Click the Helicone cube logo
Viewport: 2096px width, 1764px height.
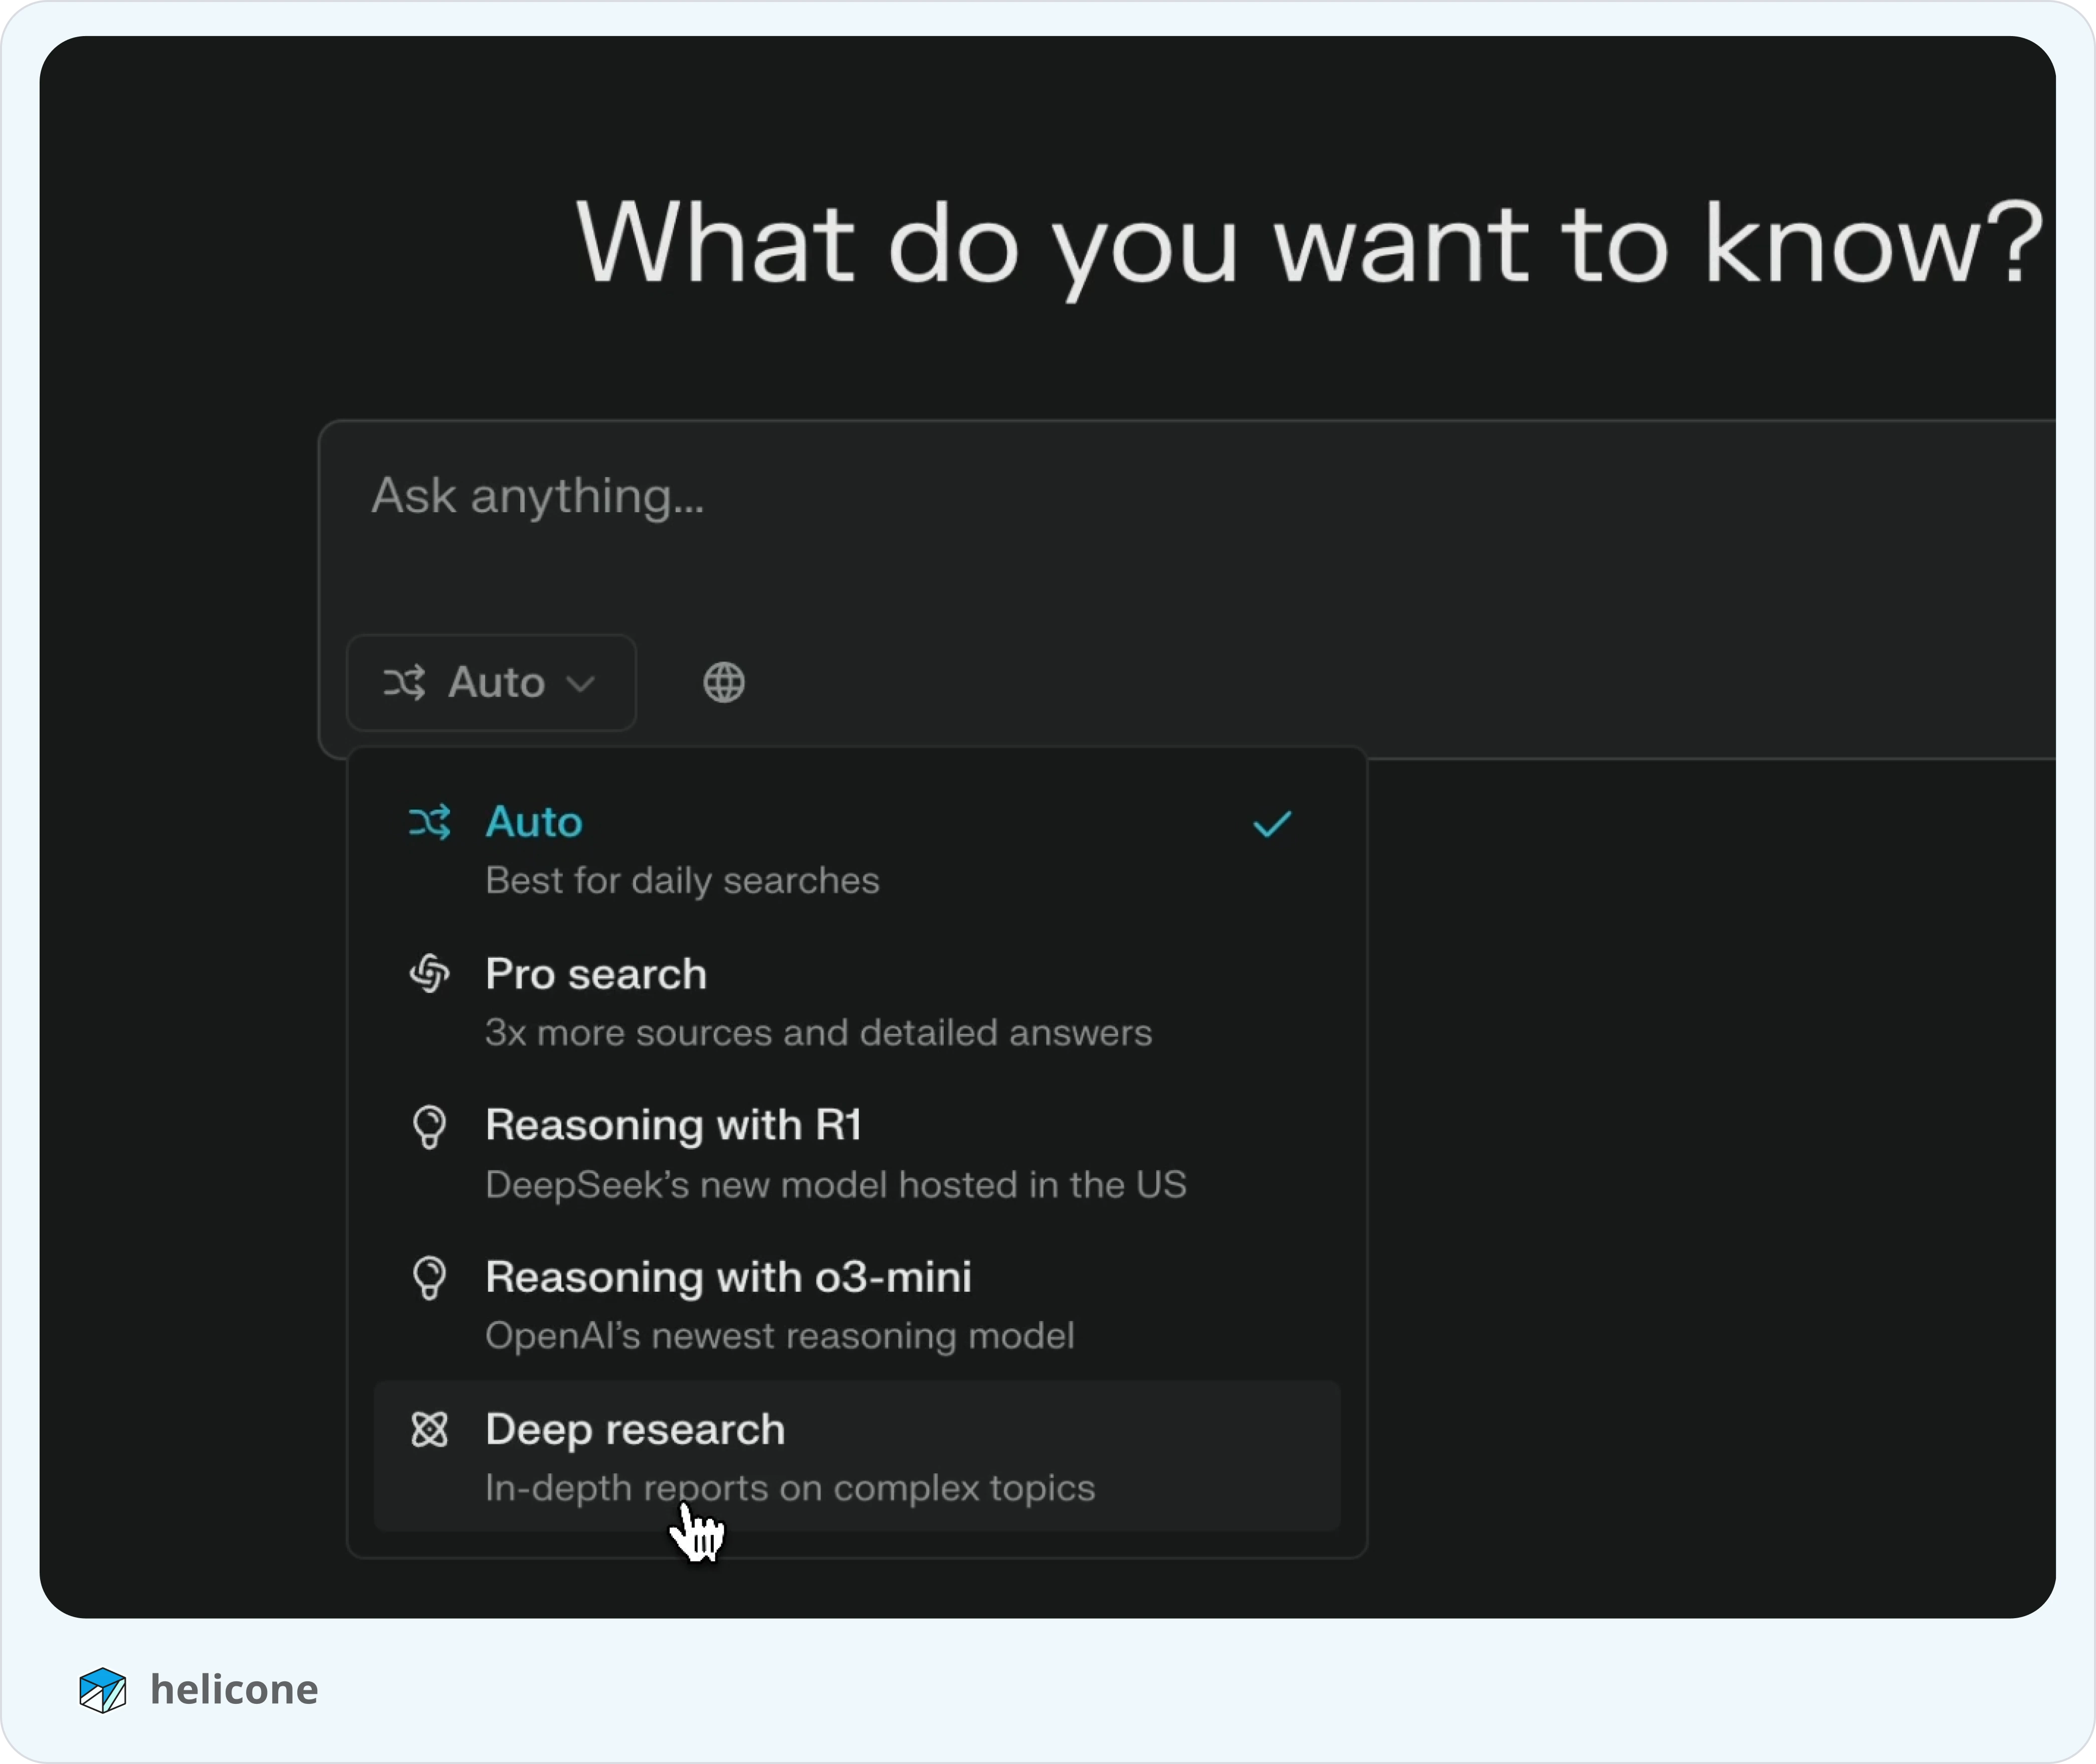(x=102, y=1690)
